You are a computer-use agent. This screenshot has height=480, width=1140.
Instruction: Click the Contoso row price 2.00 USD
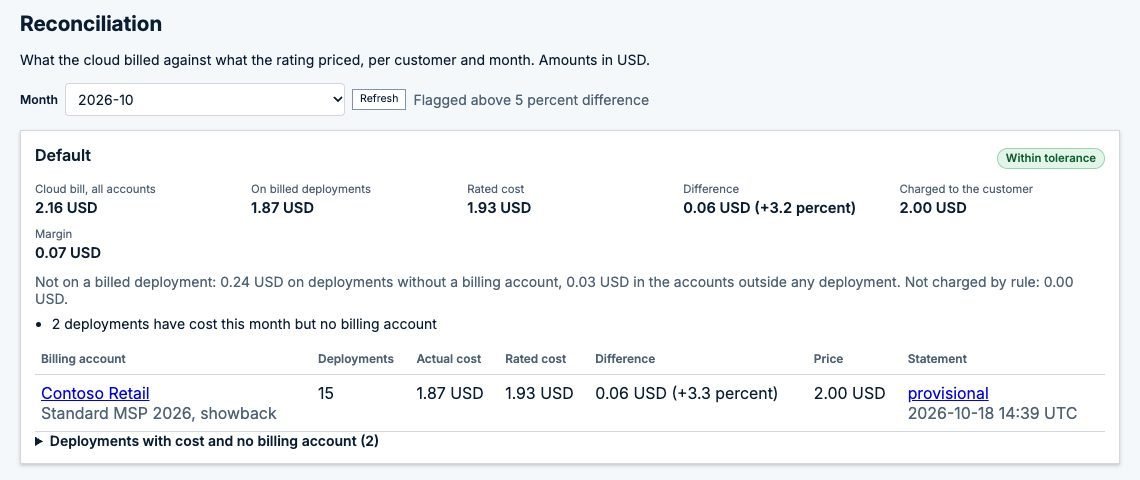(x=849, y=393)
